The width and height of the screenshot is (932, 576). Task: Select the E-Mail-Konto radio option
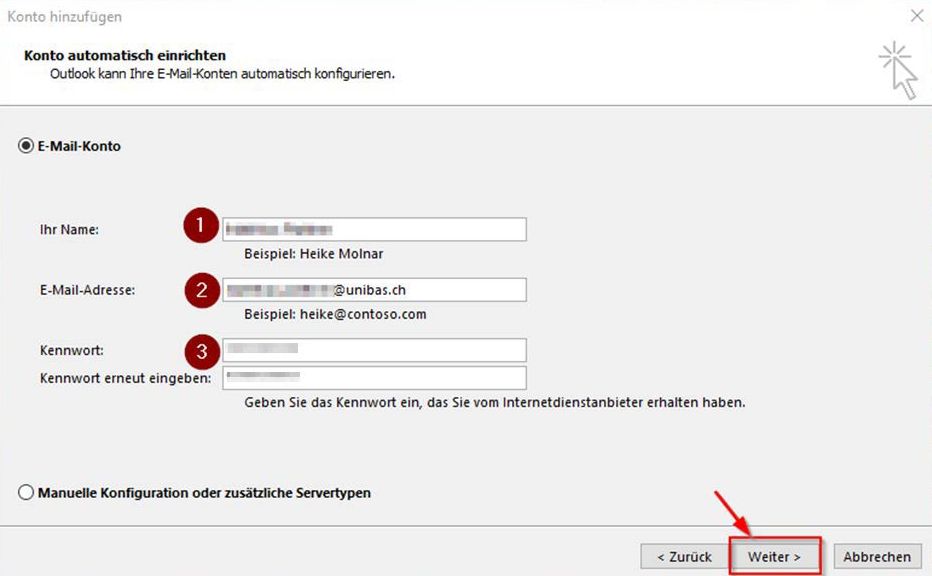click(25, 146)
